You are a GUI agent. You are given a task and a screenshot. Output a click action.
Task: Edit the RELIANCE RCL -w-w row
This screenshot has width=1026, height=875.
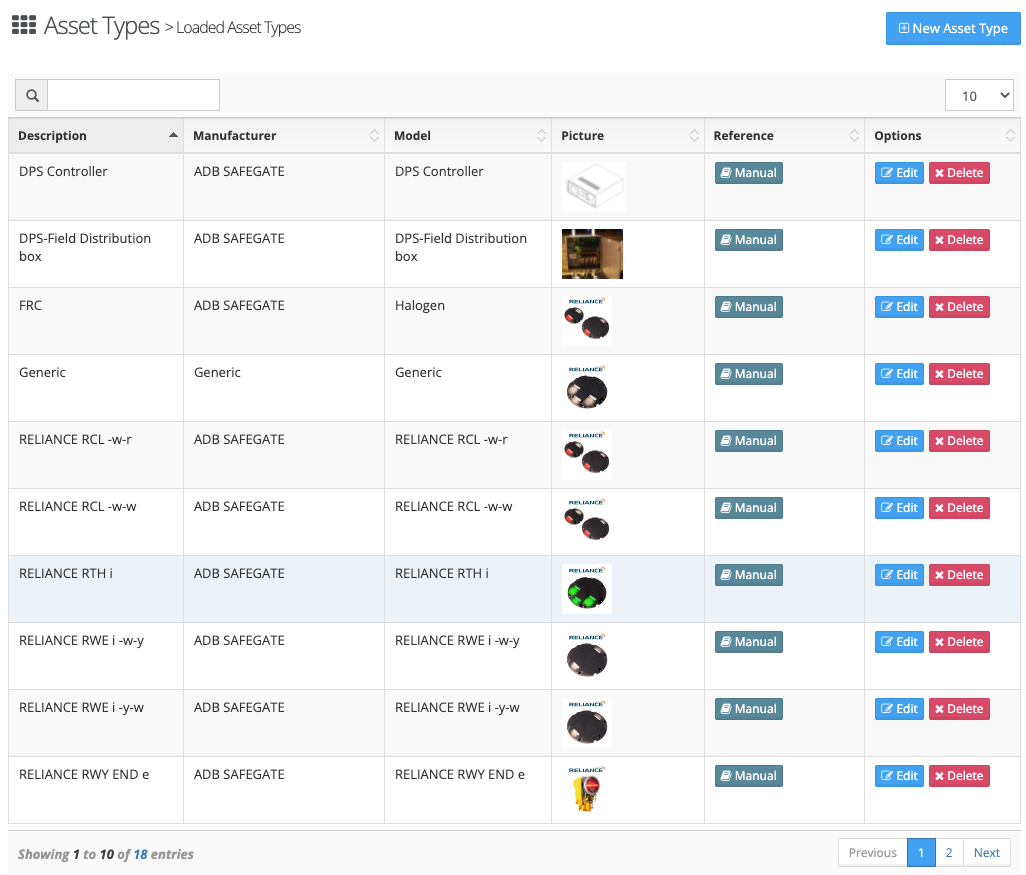pos(899,508)
